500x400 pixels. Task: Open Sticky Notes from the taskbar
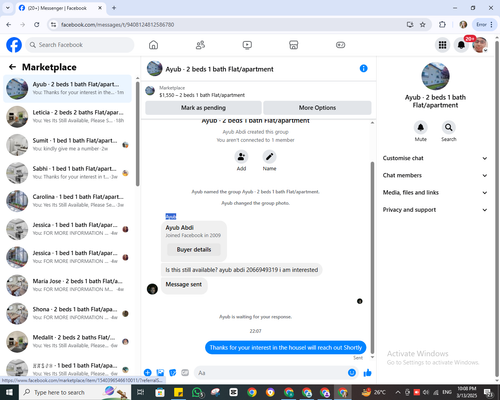click(179, 392)
